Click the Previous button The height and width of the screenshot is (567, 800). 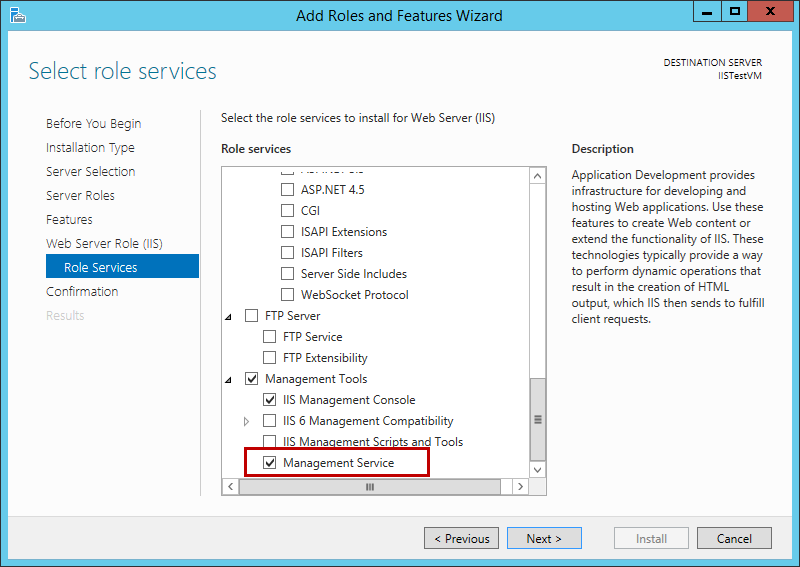[x=461, y=538]
